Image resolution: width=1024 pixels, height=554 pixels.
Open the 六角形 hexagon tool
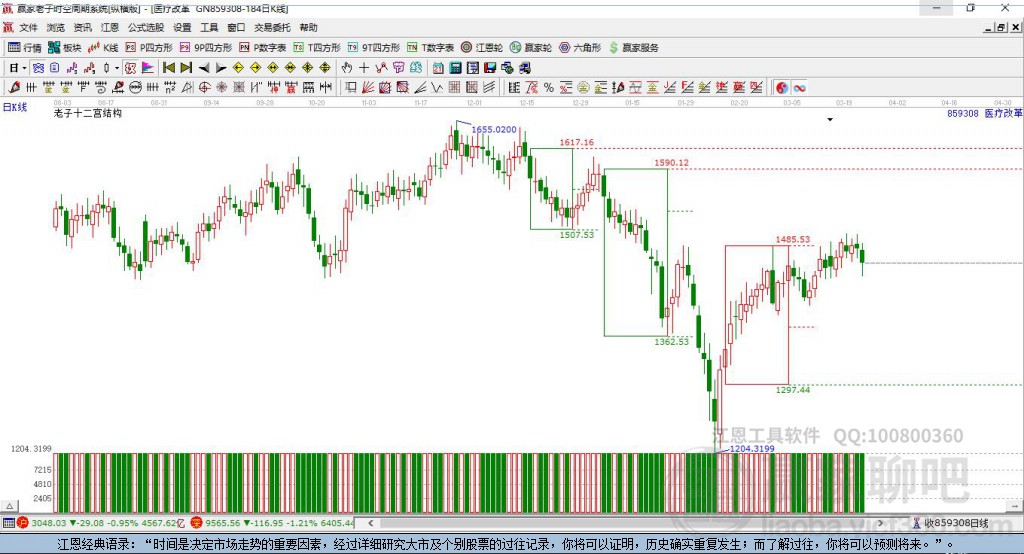tap(580, 48)
